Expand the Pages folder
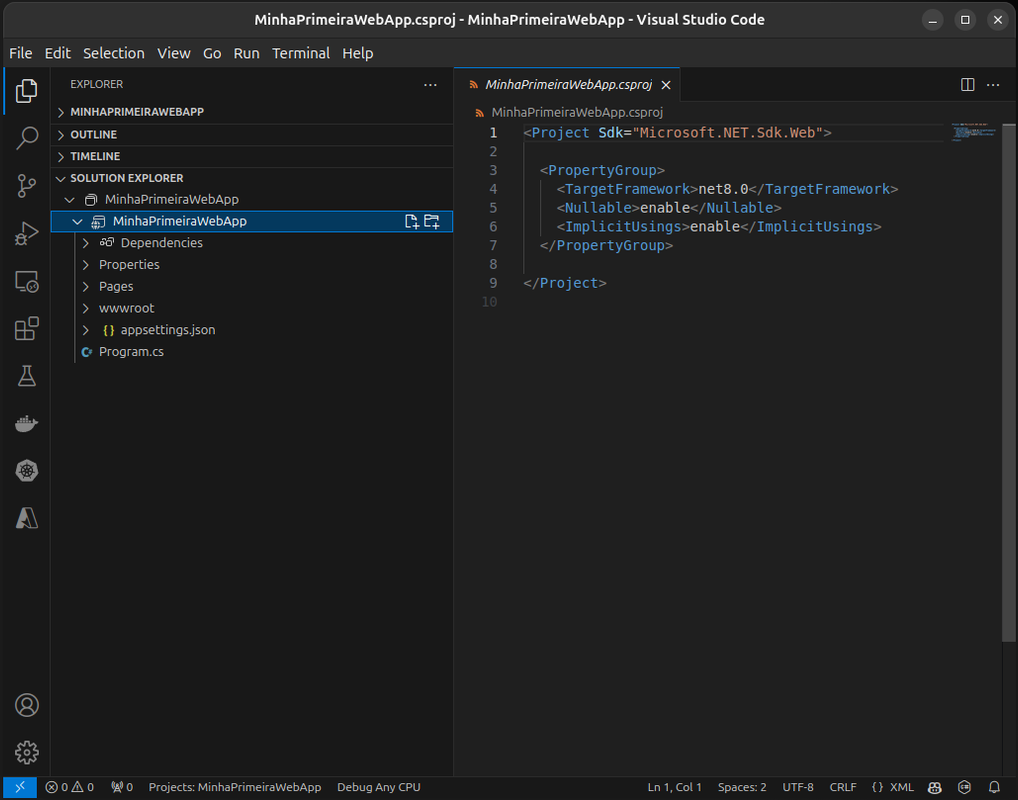This screenshot has width=1018, height=800. tap(86, 286)
